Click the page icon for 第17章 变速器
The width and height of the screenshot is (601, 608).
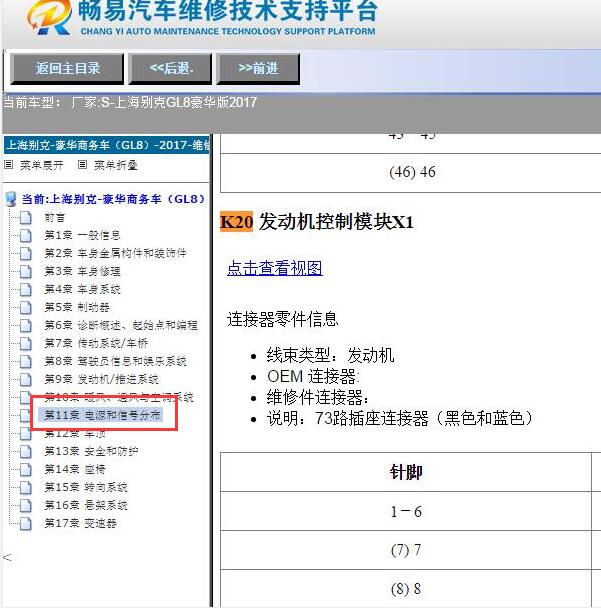click(26, 523)
